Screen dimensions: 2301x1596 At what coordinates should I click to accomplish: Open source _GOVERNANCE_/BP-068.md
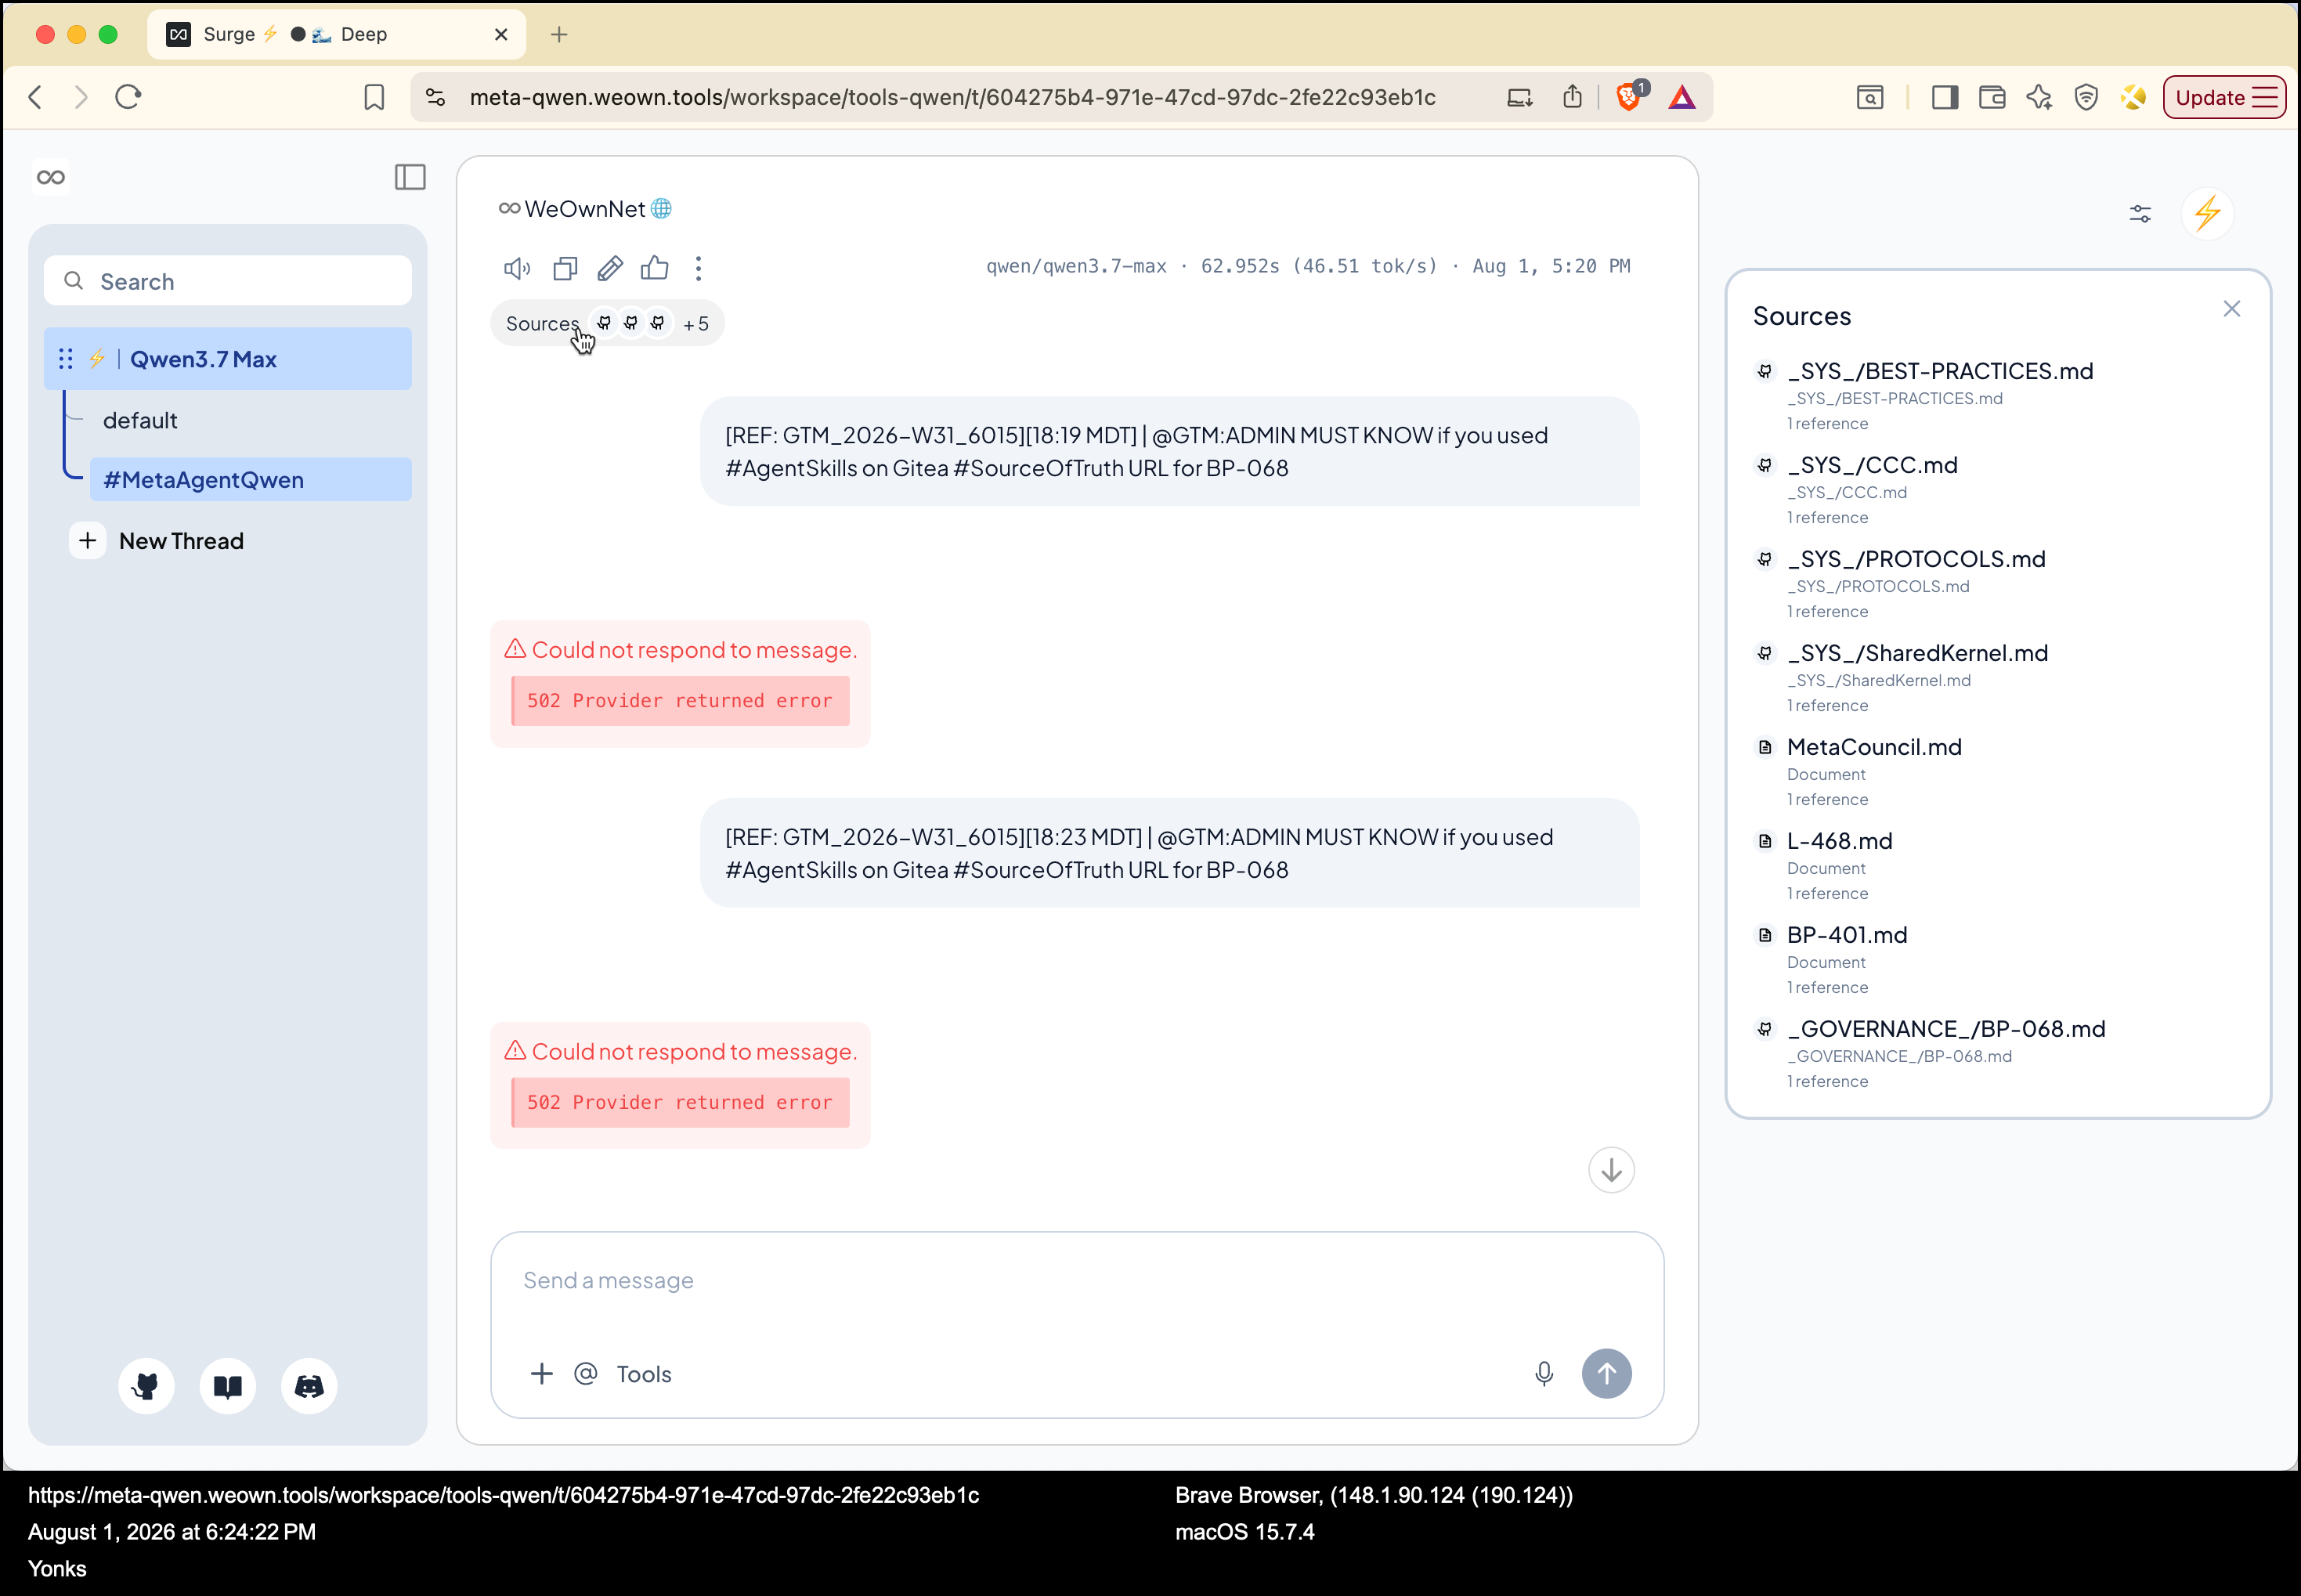coord(1946,1029)
